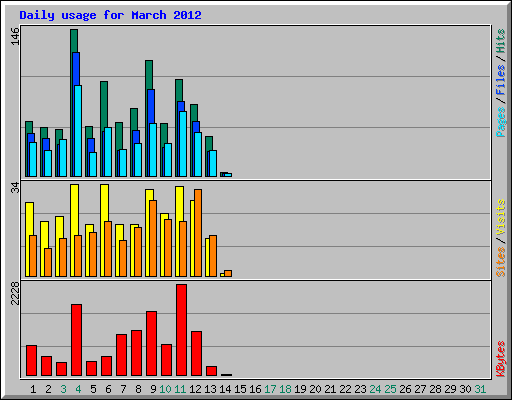This screenshot has height=400, width=512.
Task: Click day "7" on the x-axis
Action: pyautogui.click(x=123, y=389)
